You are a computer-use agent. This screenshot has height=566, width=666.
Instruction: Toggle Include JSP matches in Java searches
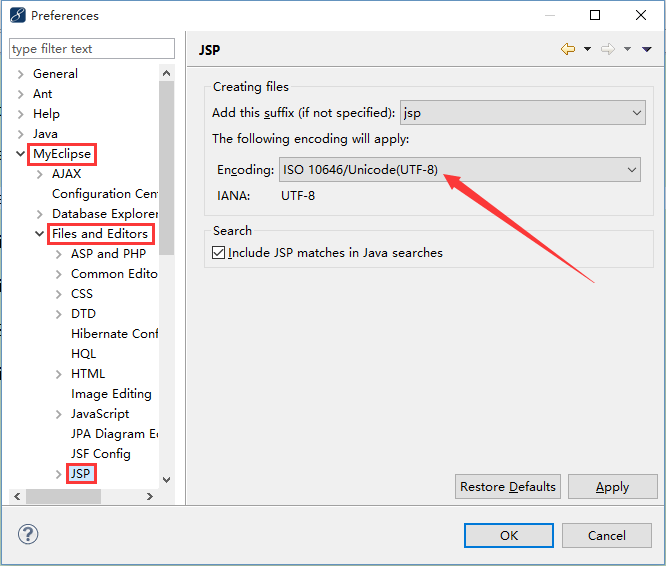tap(218, 253)
